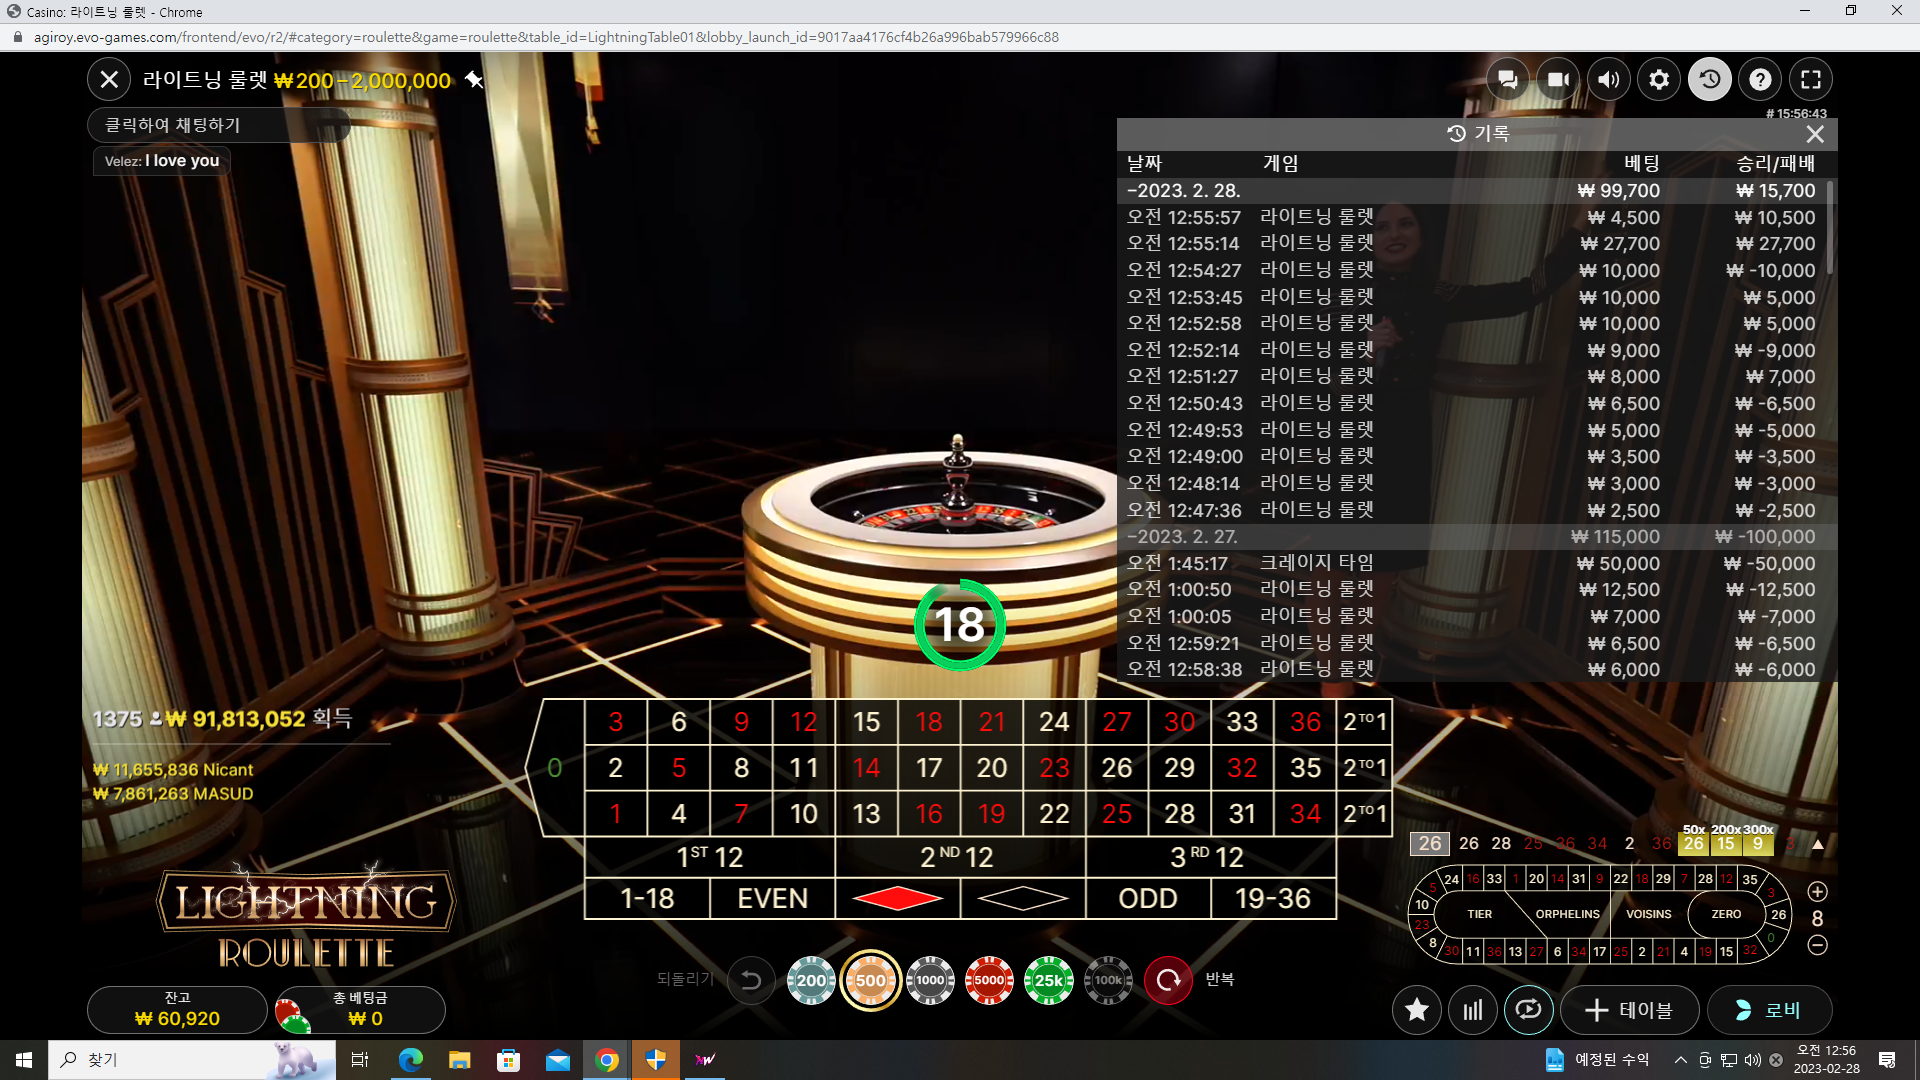This screenshot has height=1080, width=1920.
Task: Click the 300x lightning number 9
Action: click(x=1758, y=844)
